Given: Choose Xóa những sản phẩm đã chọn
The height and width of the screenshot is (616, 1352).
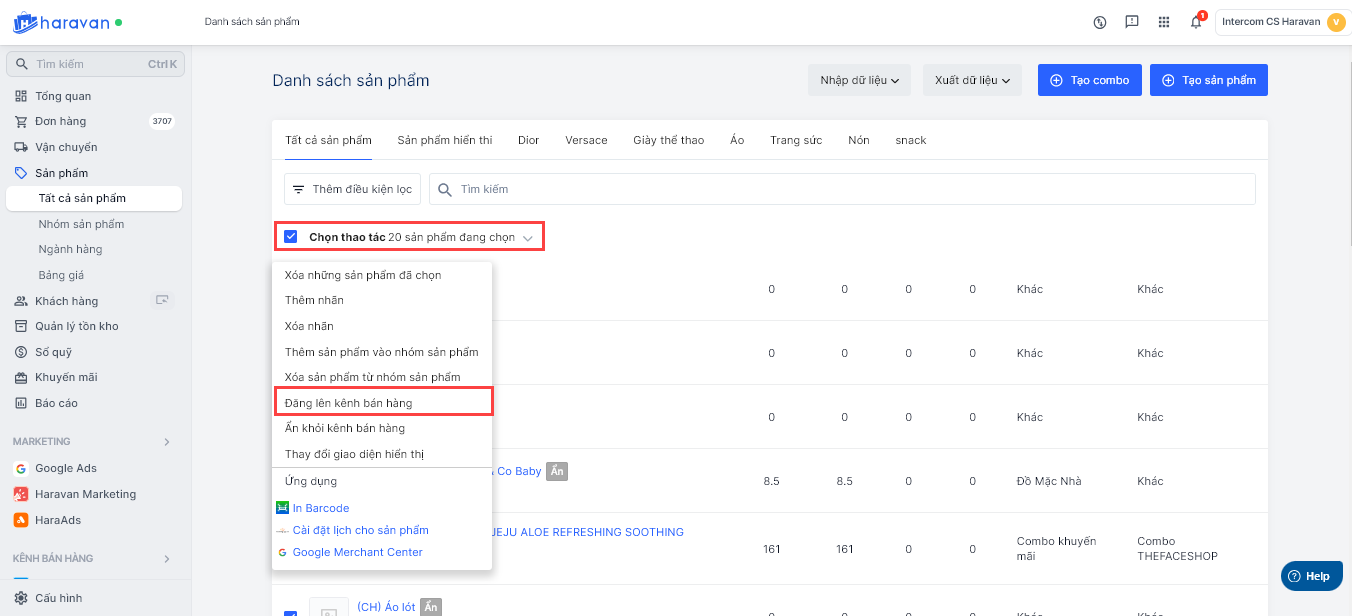Looking at the screenshot, I should (x=363, y=275).
